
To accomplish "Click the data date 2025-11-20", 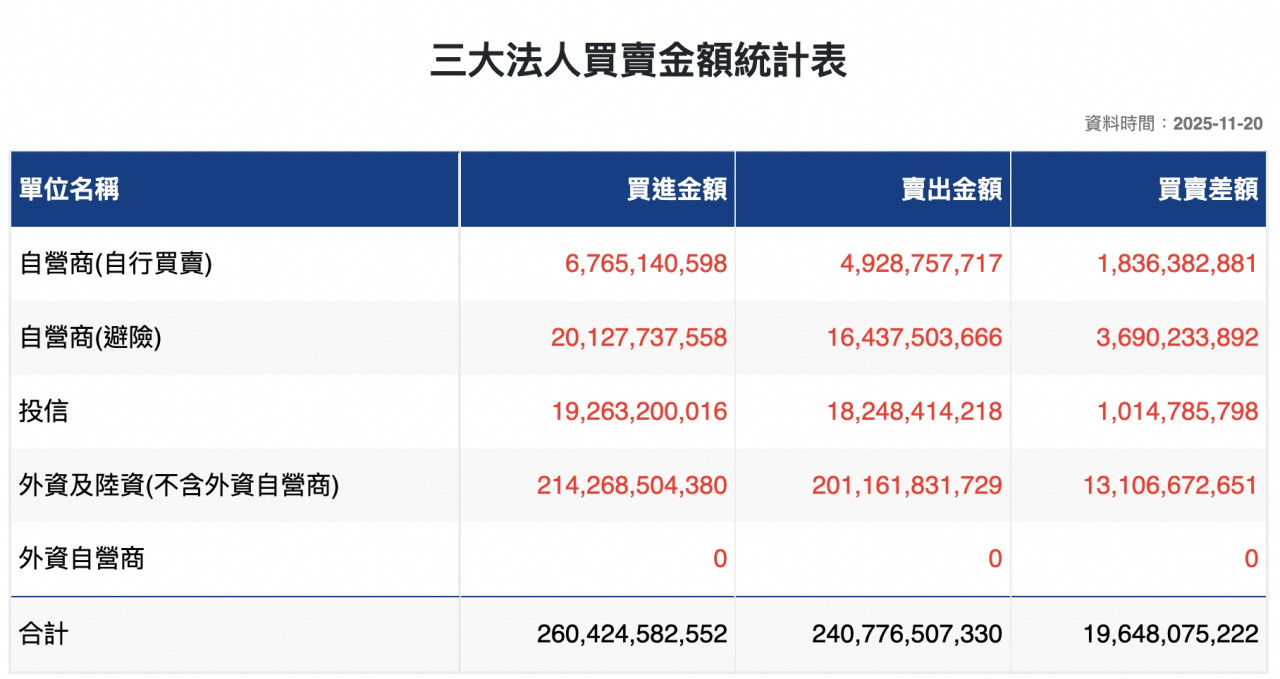I will pyautogui.click(x=1218, y=124).
